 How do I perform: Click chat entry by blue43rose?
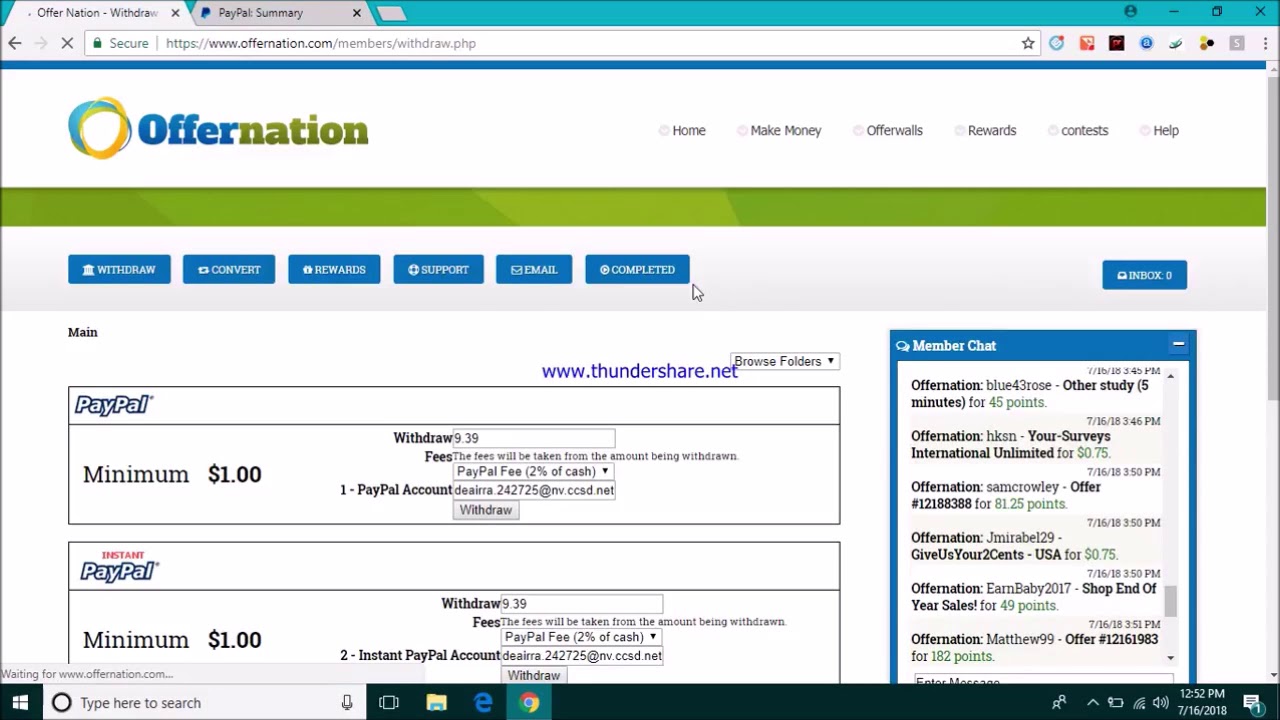click(x=1030, y=394)
